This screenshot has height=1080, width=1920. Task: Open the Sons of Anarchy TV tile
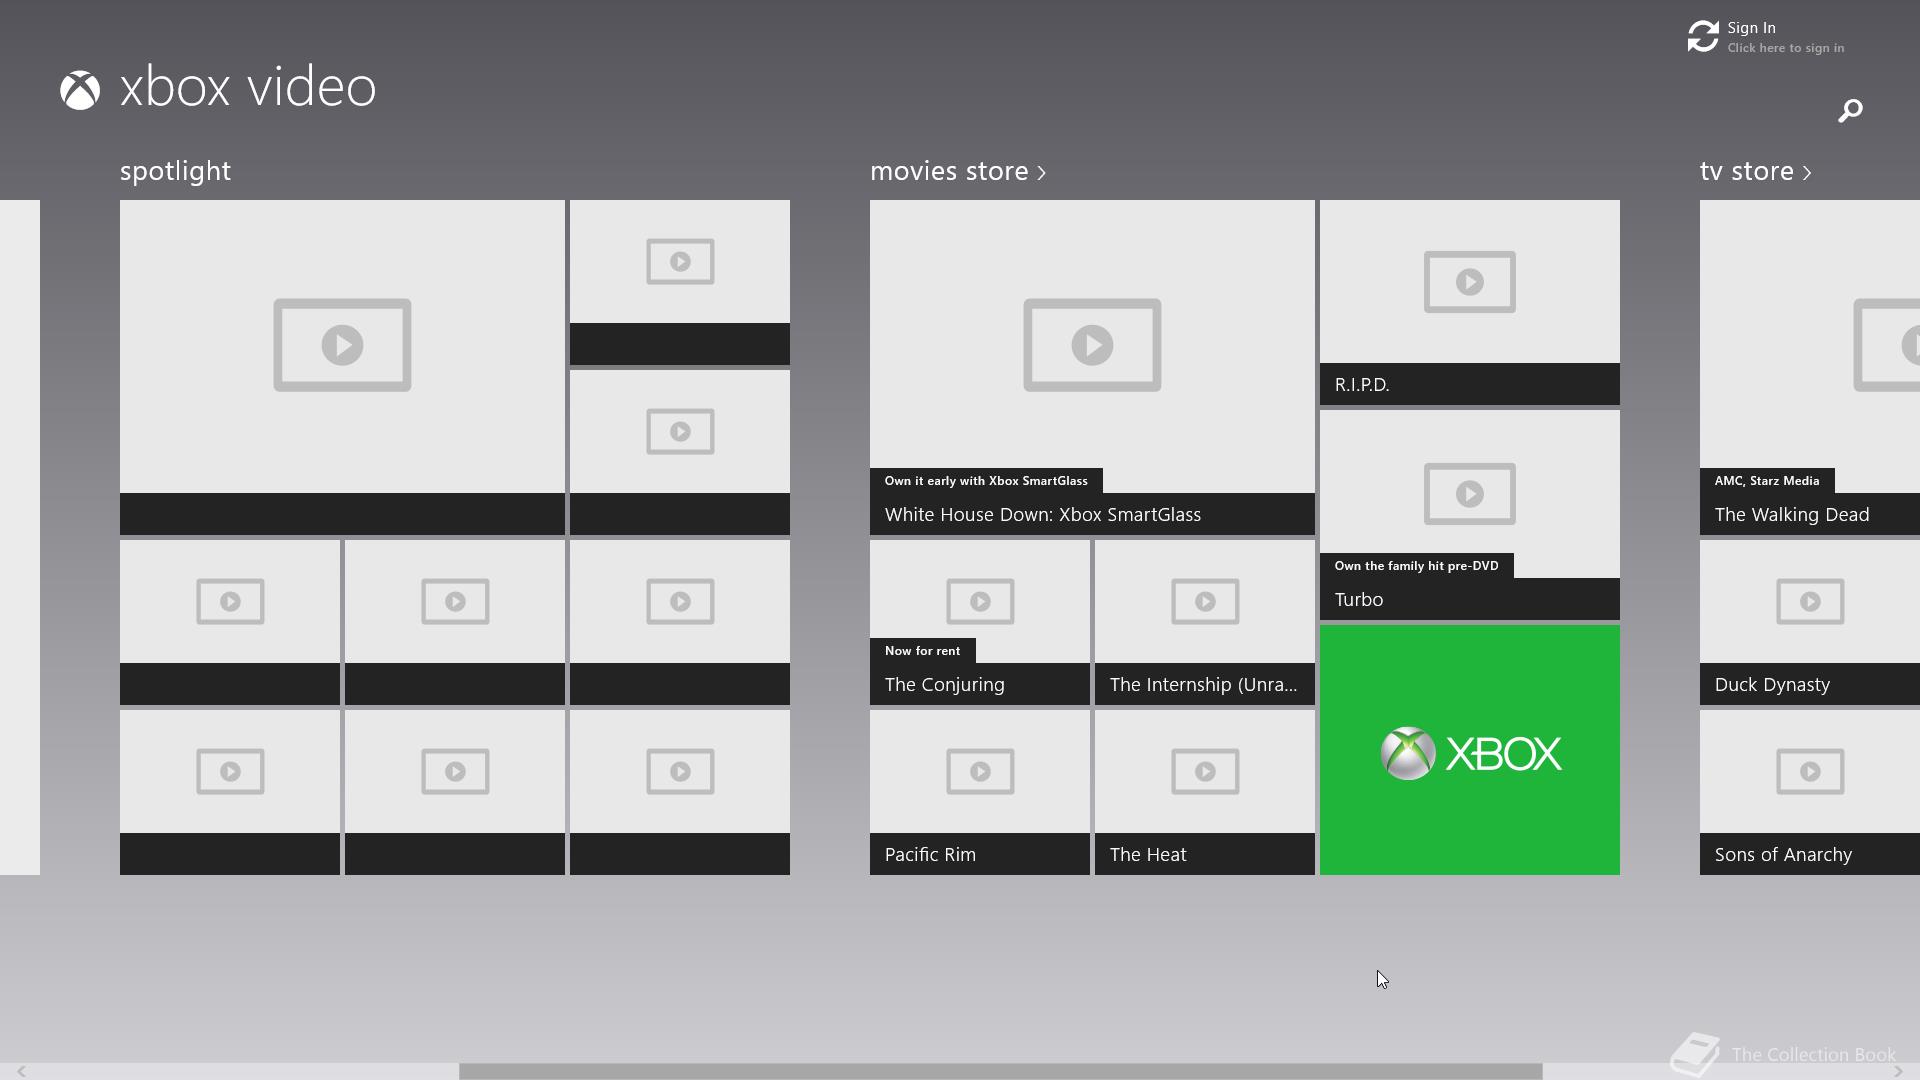point(1810,792)
